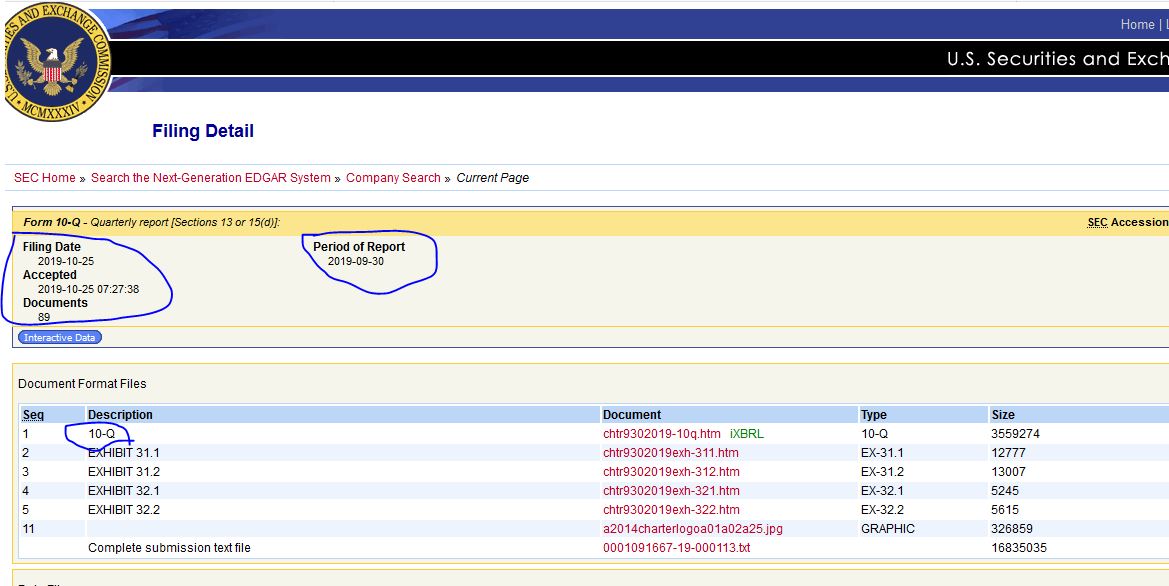This screenshot has height=586, width=1169.
Task: Open complete submission file 0001091667-19-000113.txt
Action: click(x=676, y=548)
